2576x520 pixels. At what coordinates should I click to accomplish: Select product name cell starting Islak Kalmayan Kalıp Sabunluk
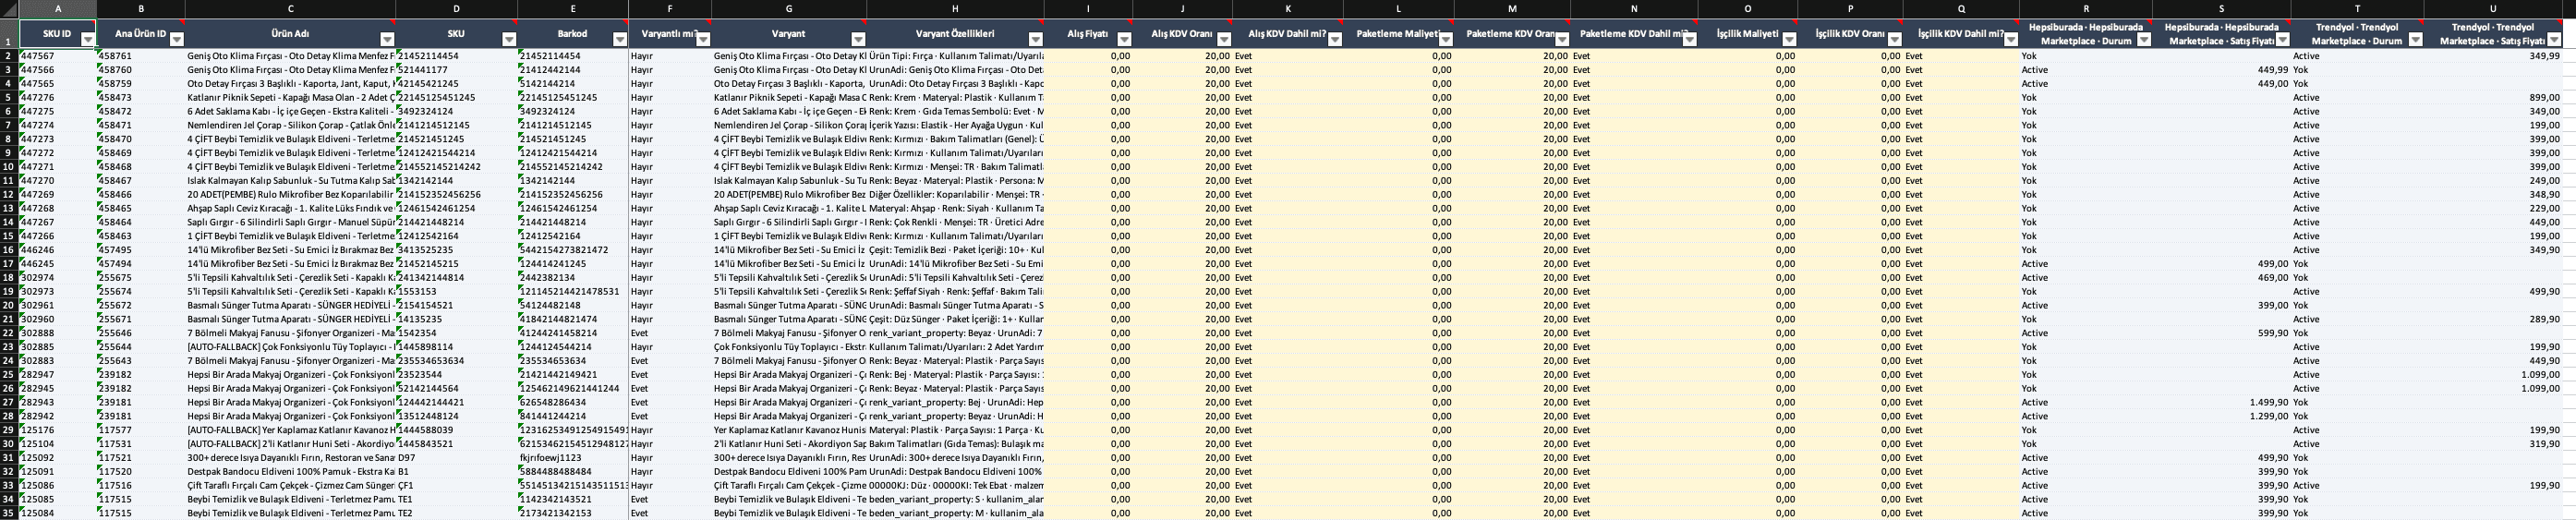[x=290, y=181]
